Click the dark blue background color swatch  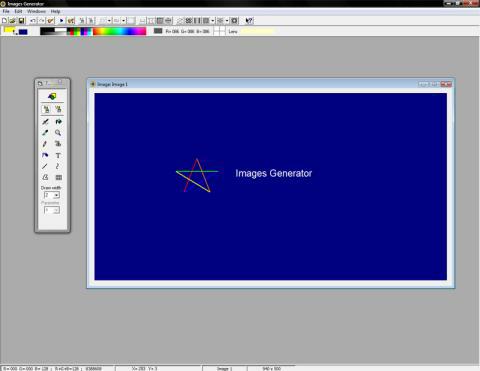tap(23, 32)
